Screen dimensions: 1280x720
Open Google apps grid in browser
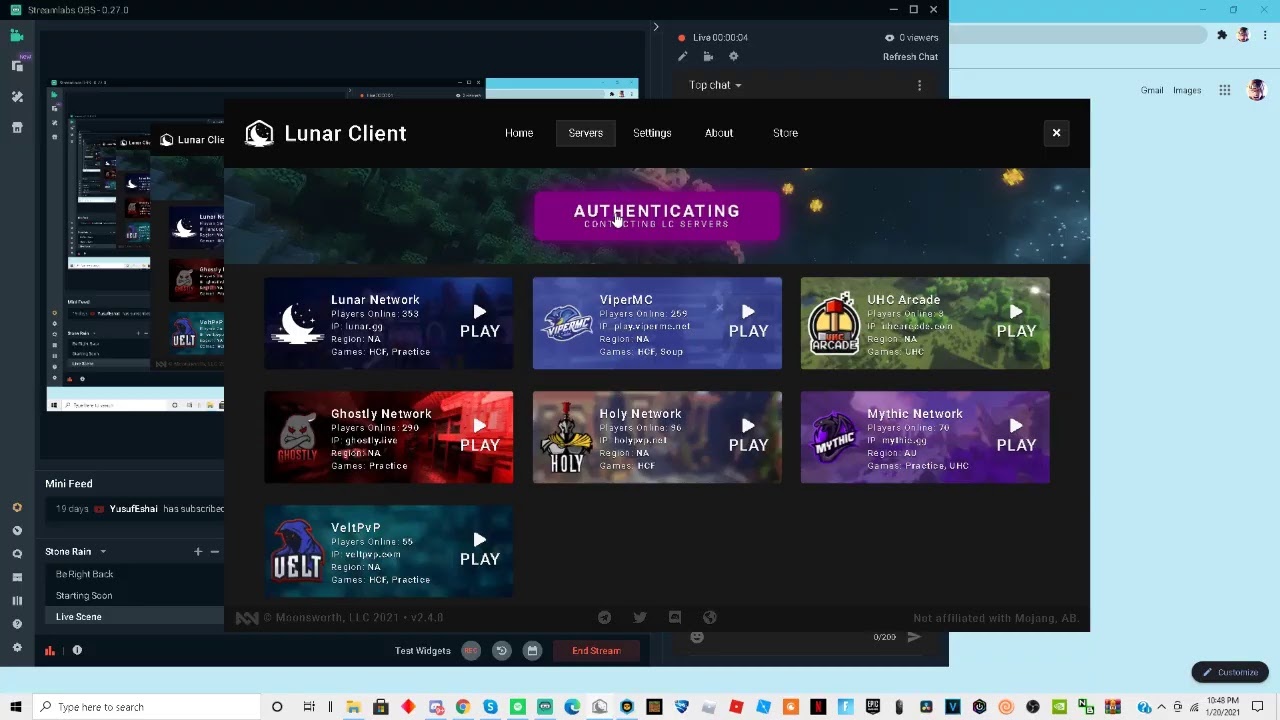coord(1224,91)
